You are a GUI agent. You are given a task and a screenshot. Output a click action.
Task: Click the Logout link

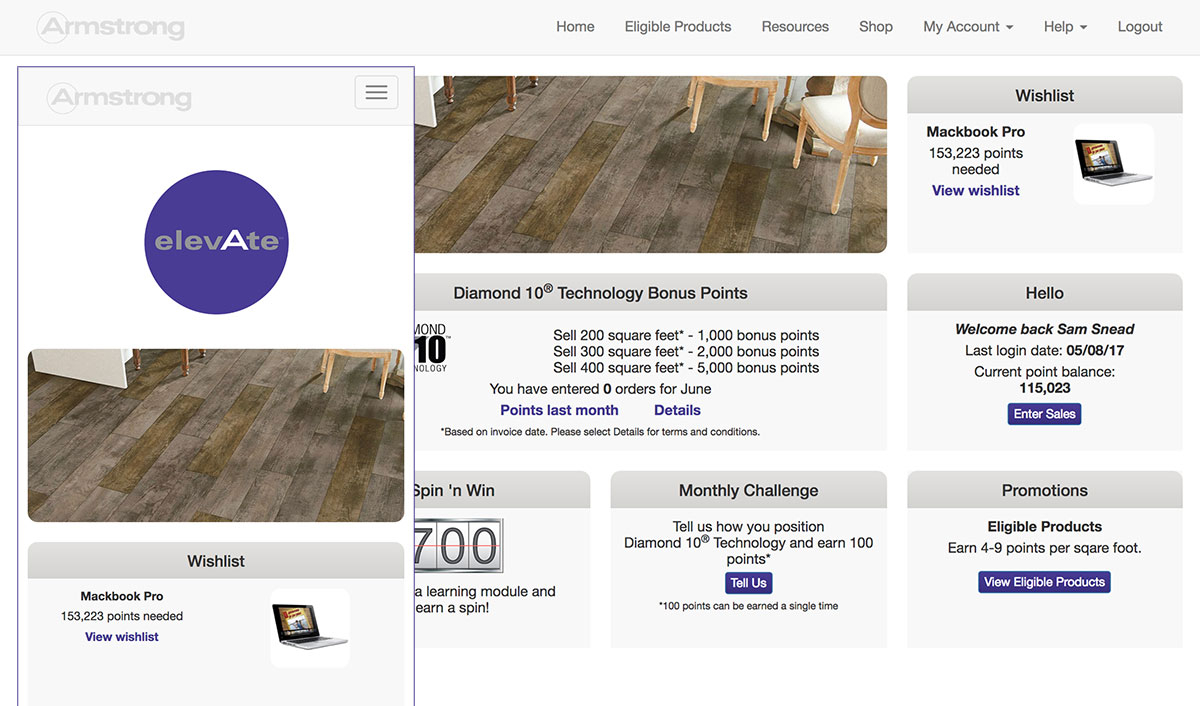tap(1140, 27)
